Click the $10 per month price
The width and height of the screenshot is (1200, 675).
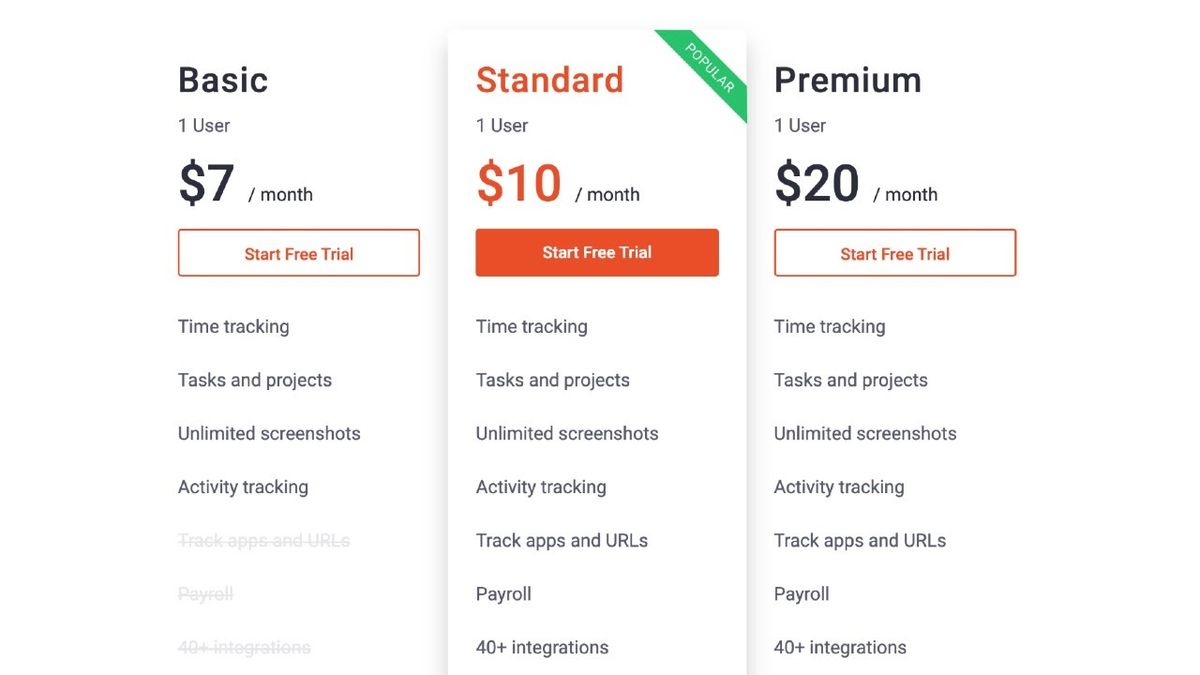[x=517, y=183]
